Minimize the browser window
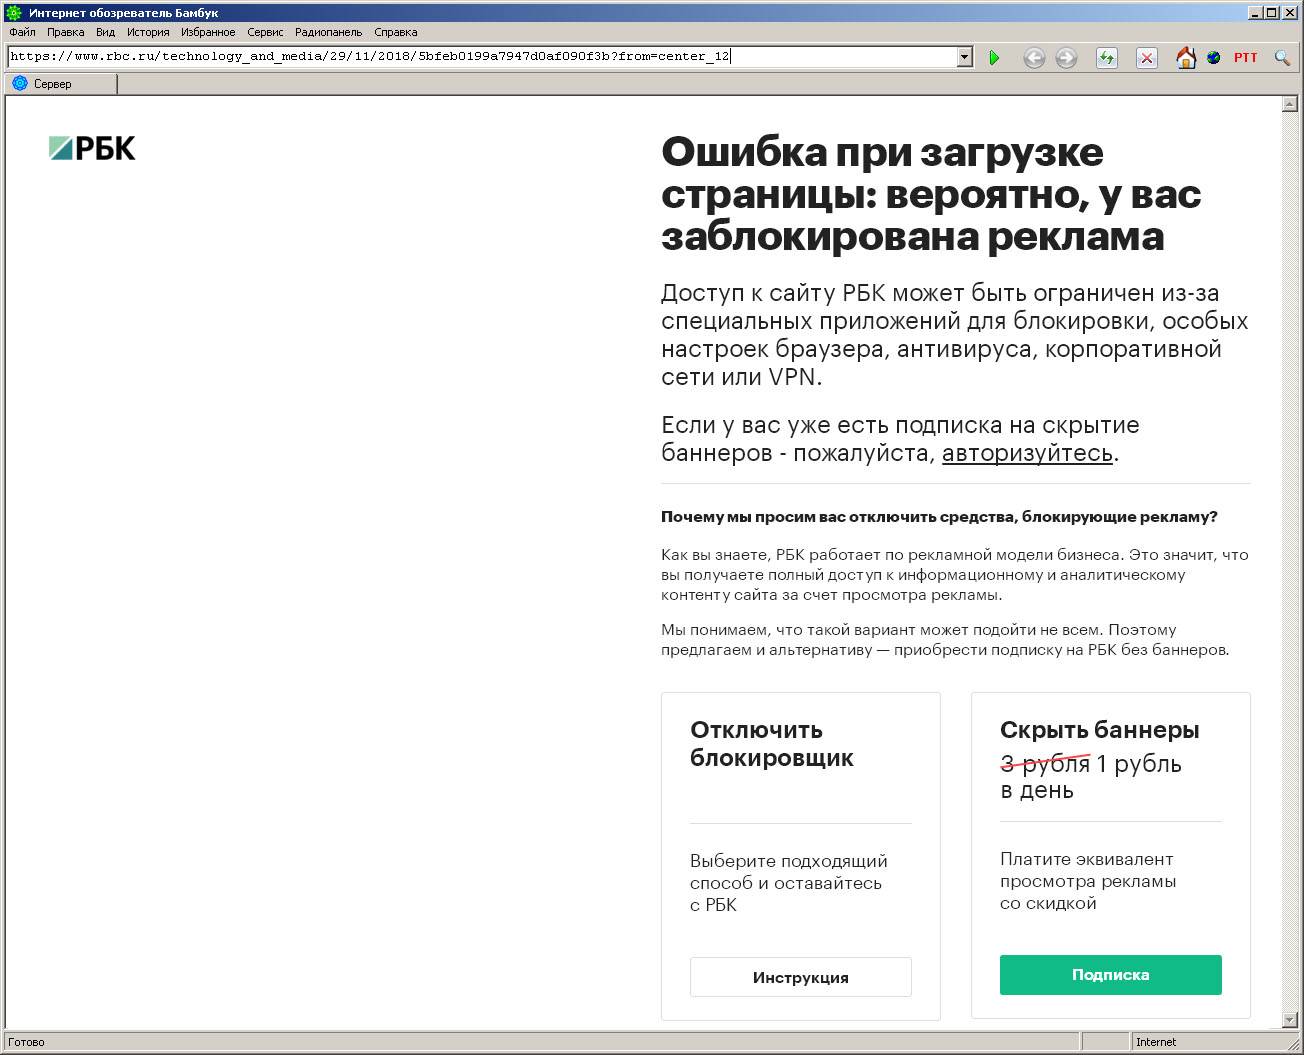Screen dimensions: 1304x1055 [1256, 13]
